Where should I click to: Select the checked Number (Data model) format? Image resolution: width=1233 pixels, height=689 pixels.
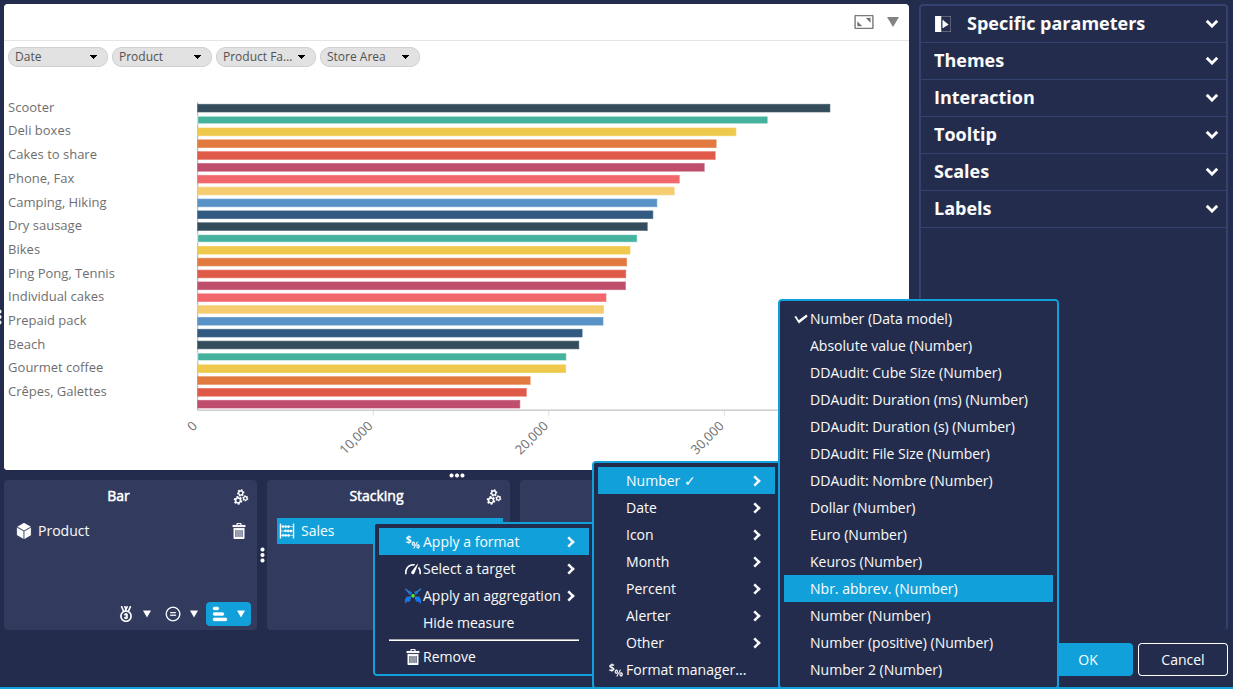(x=880, y=319)
